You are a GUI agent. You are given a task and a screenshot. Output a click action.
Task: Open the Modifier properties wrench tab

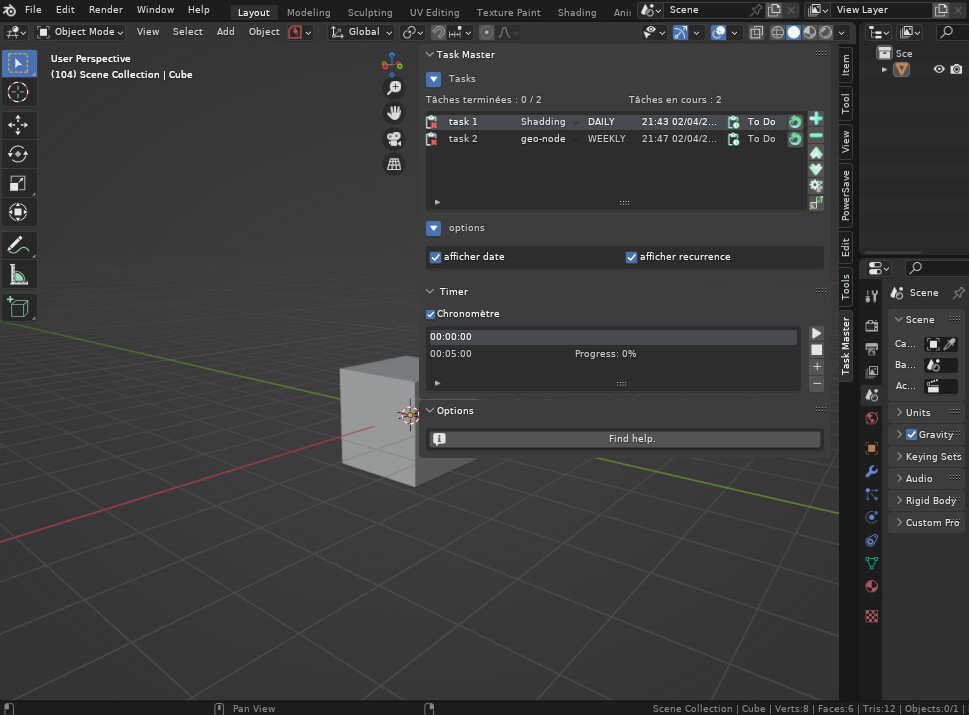tap(870, 470)
